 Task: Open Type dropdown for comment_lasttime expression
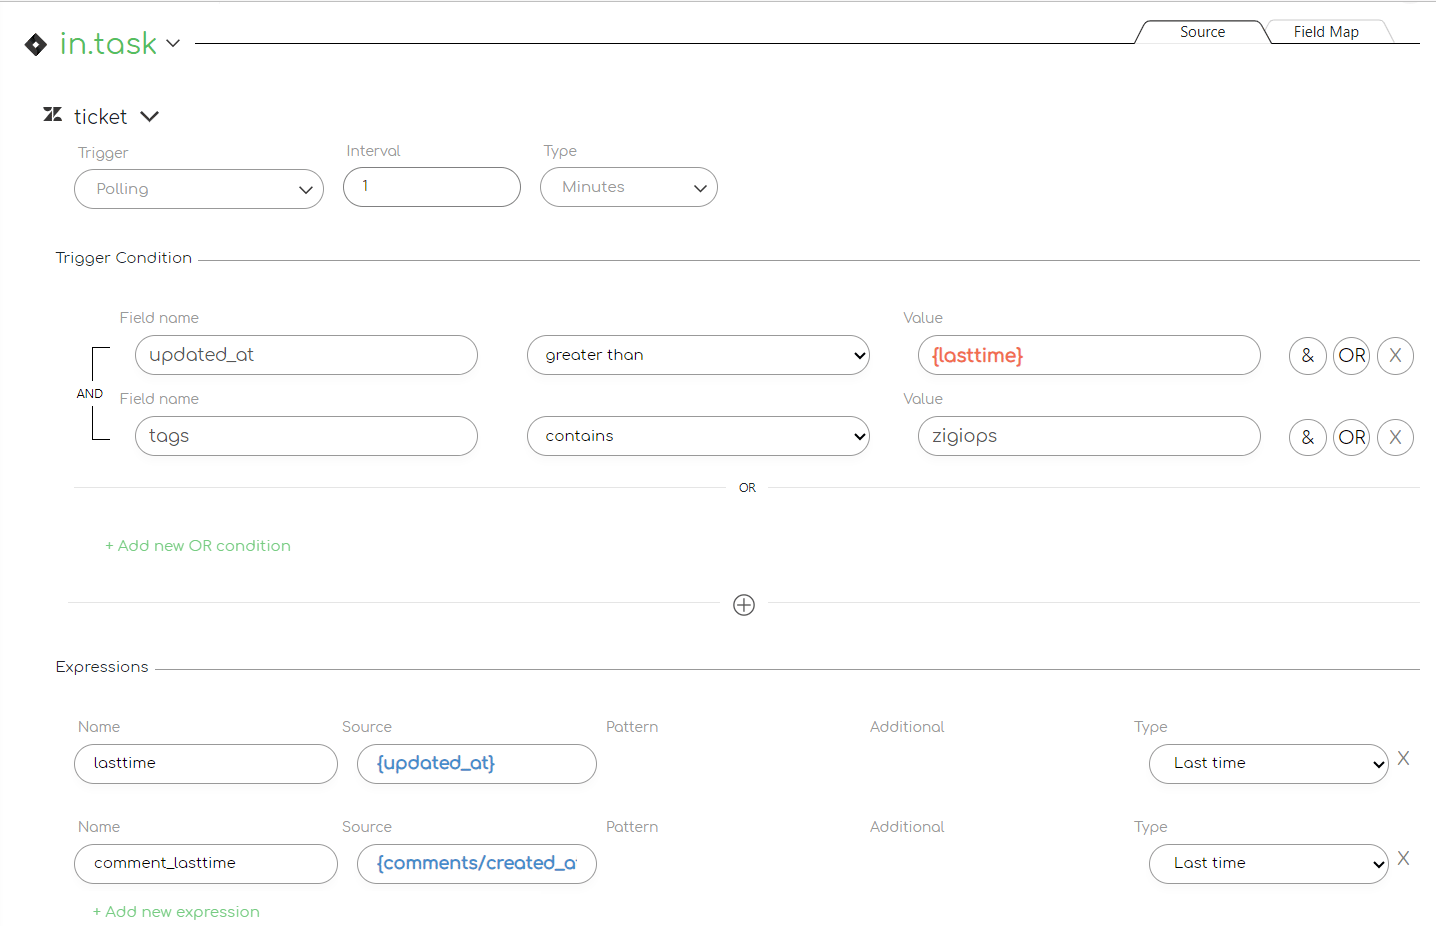[x=1268, y=864]
